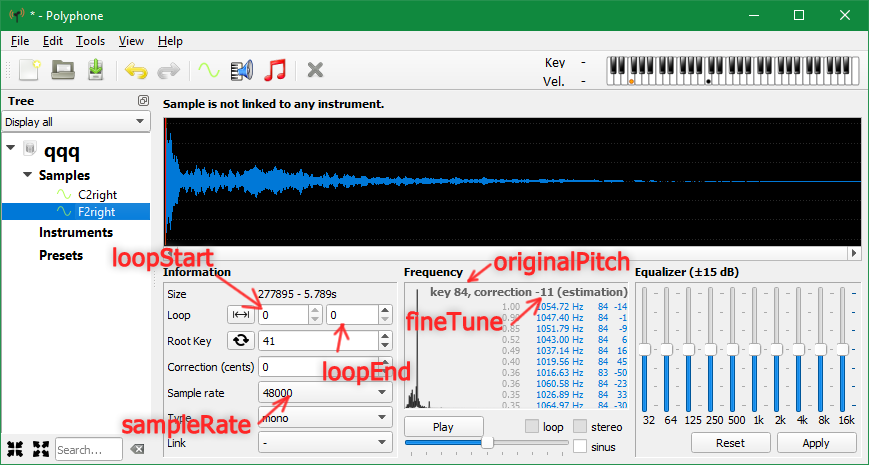Click the Loop set full-length button
Screen dimensions: 869x465
pyautogui.click(x=241, y=314)
